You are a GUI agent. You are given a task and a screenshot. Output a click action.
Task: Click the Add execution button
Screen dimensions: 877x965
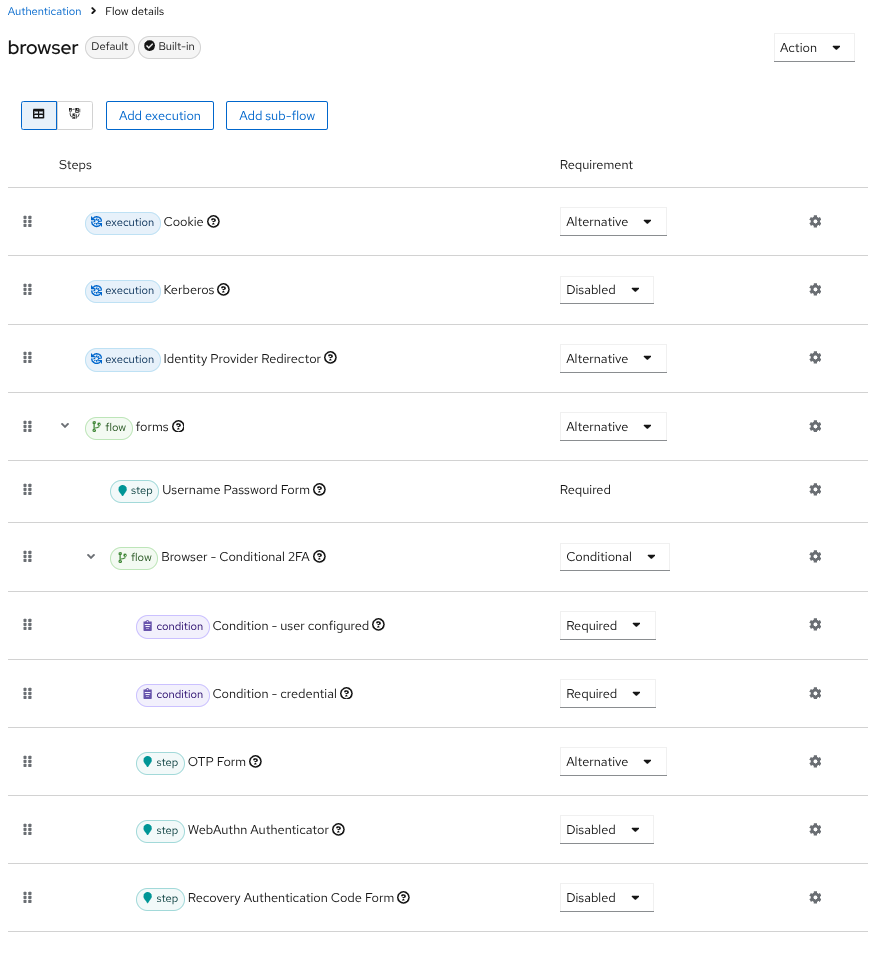point(159,115)
